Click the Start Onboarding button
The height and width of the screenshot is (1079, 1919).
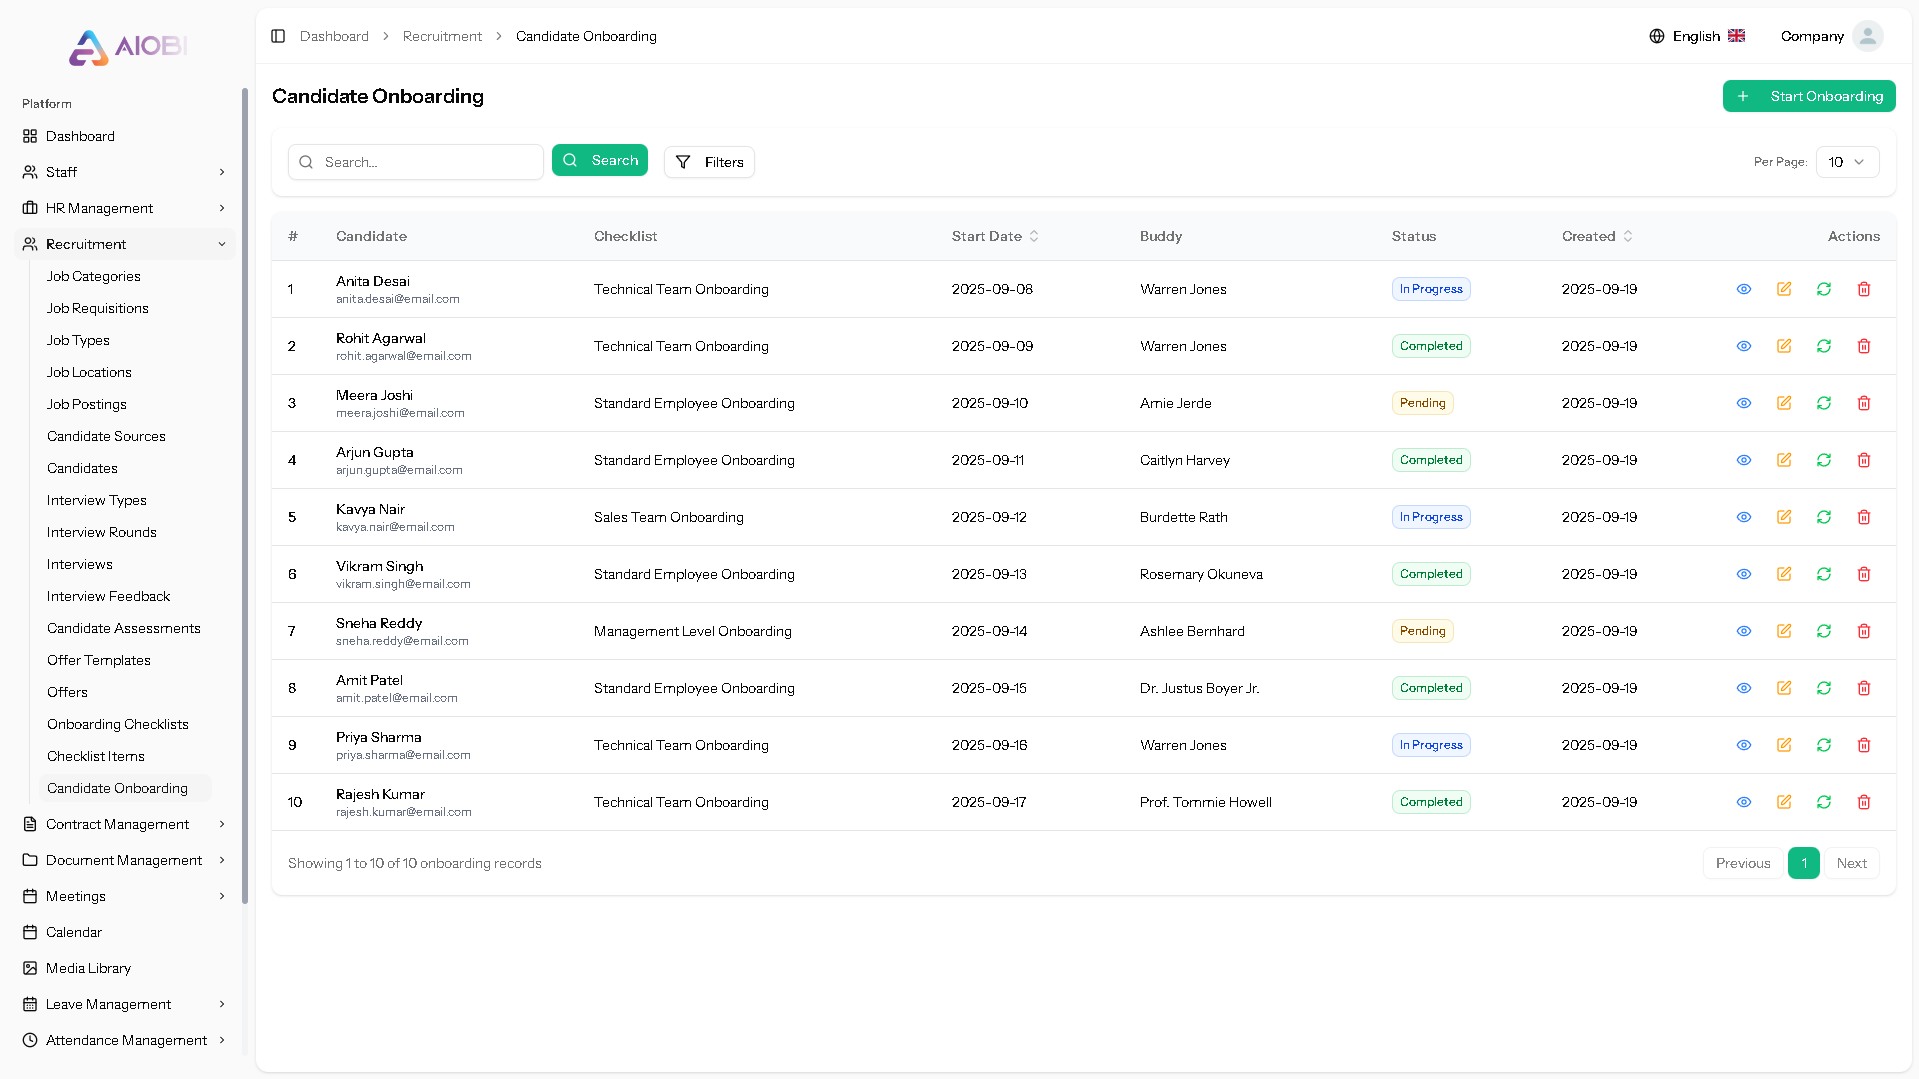tap(1809, 96)
